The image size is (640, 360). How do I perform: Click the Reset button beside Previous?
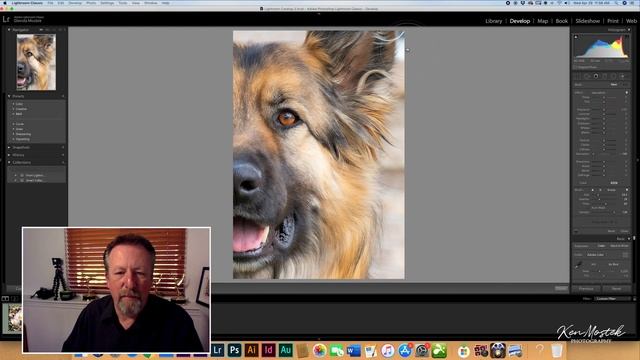(x=616, y=289)
